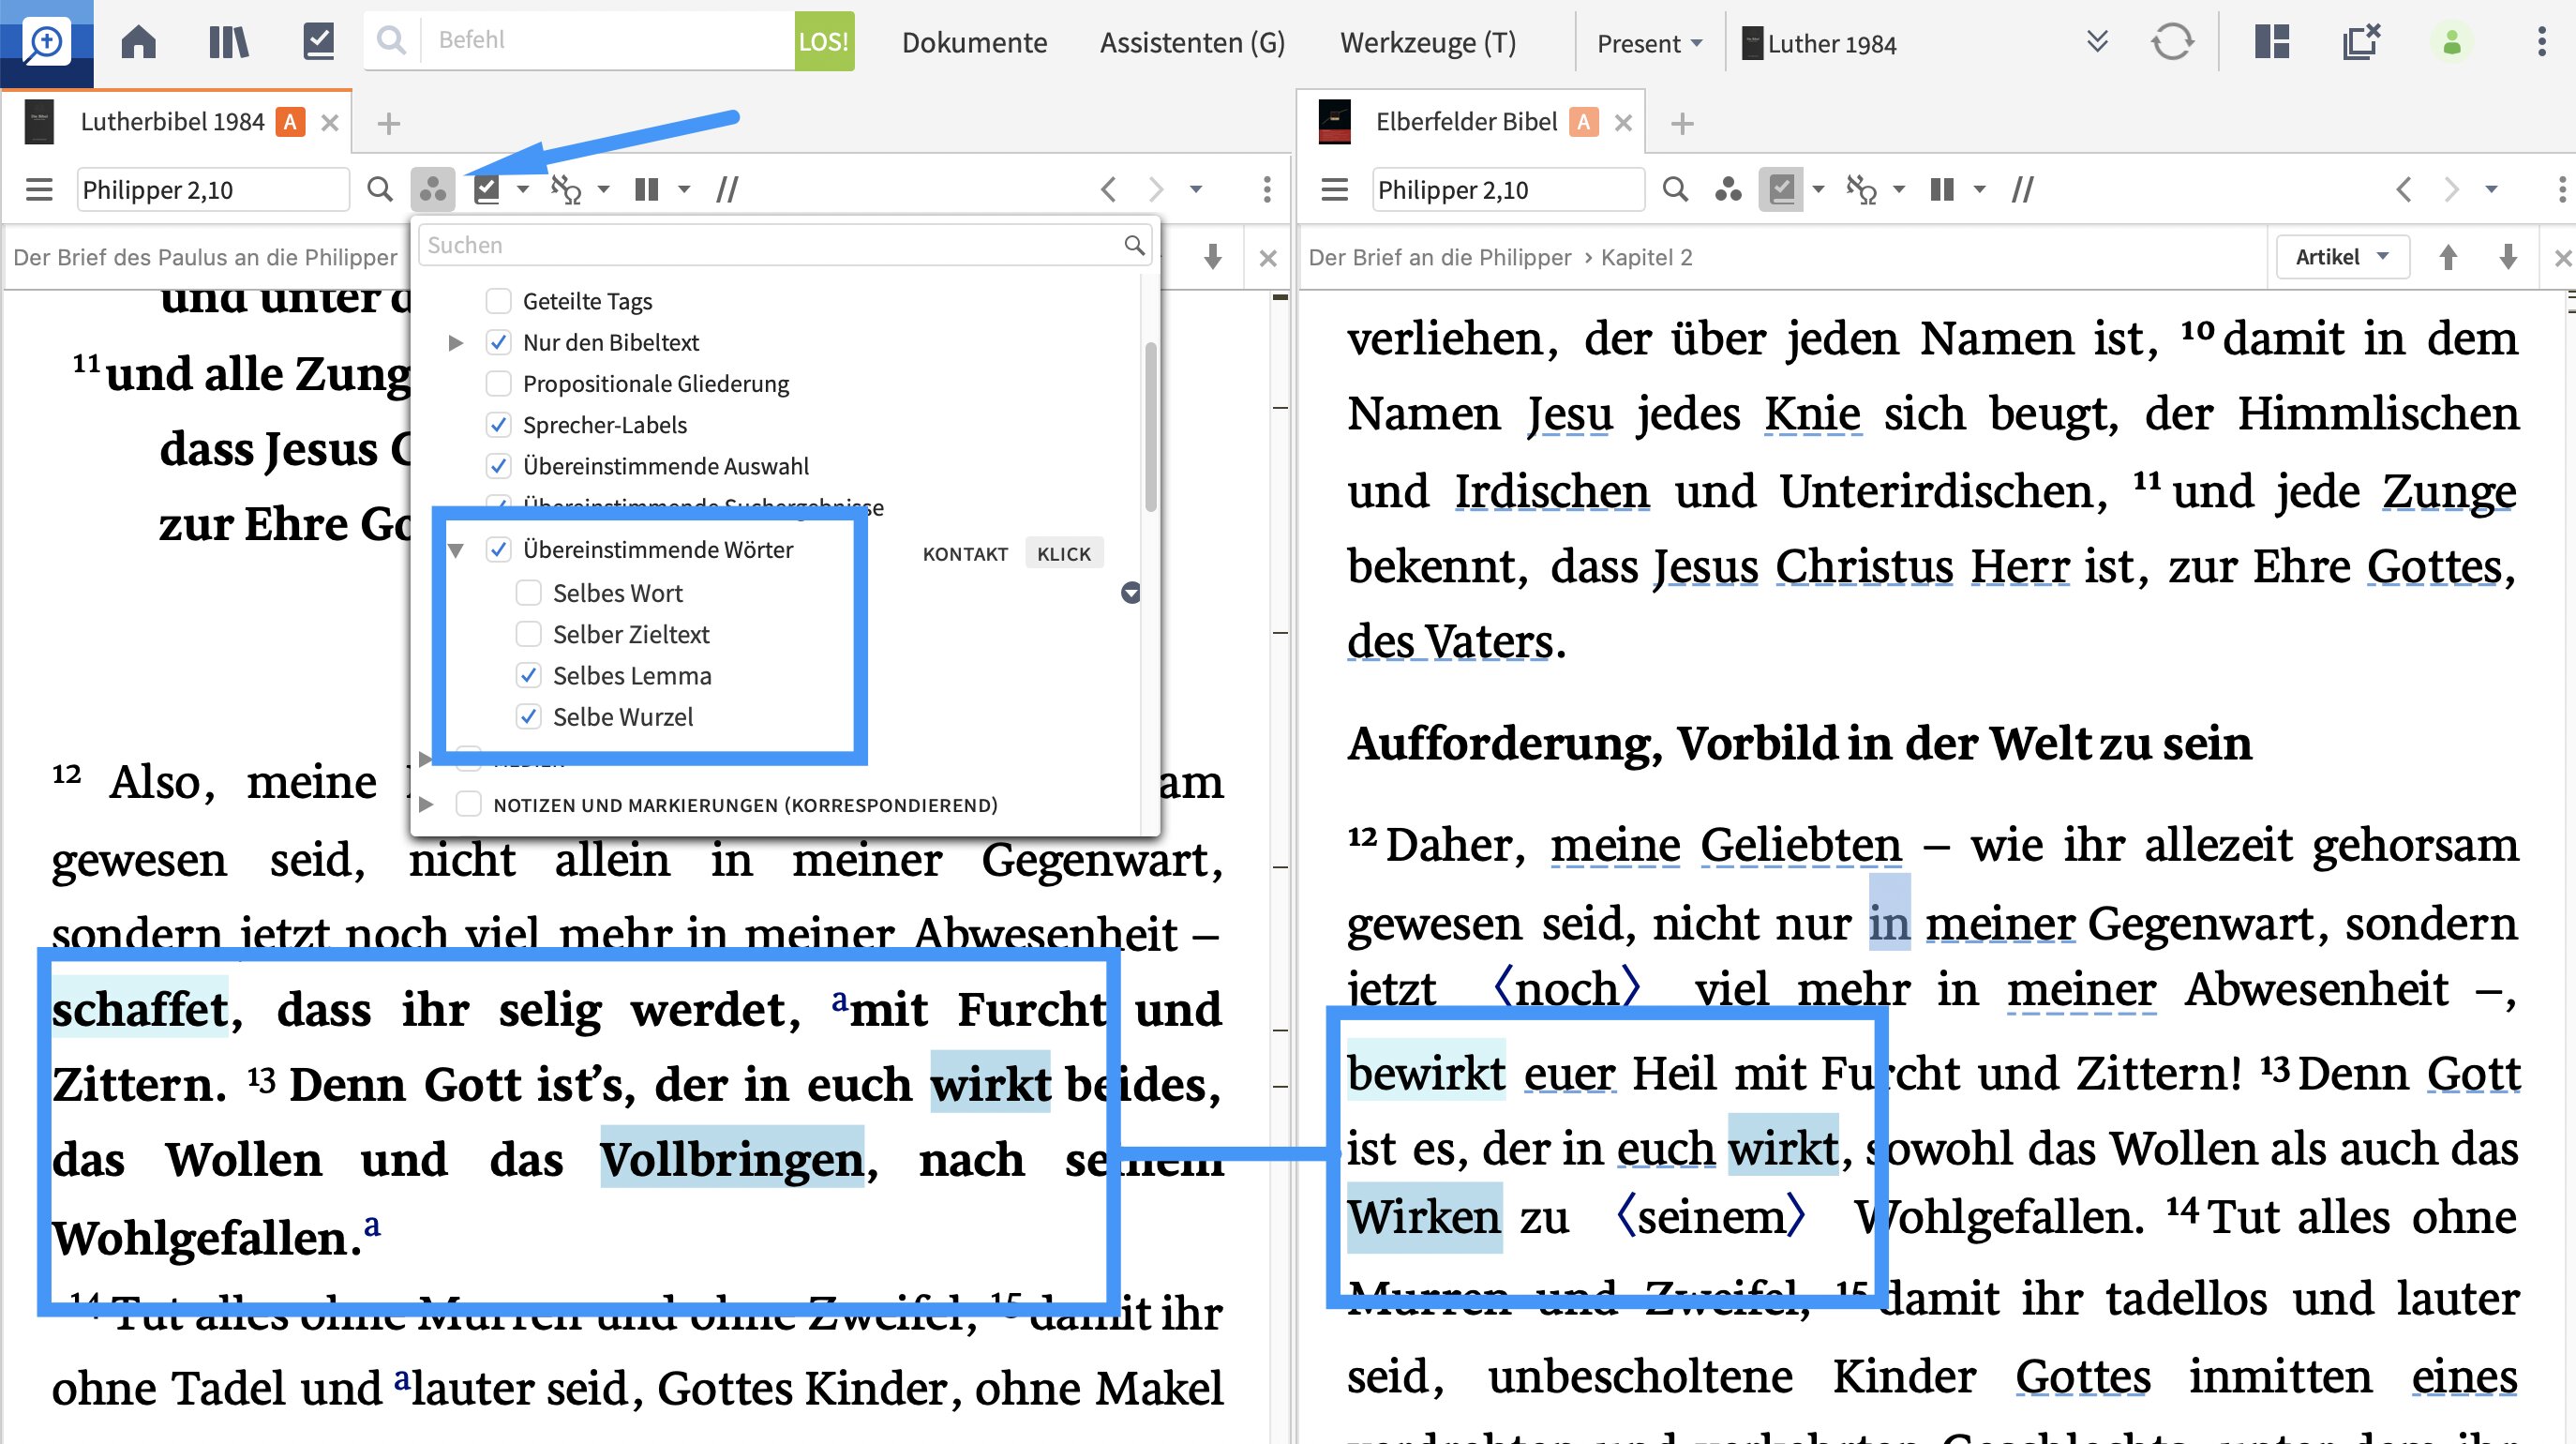Enable the Geteilte Tags checkbox
Image resolution: width=2576 pixels, height=1444 pixels.
[498, 301]
